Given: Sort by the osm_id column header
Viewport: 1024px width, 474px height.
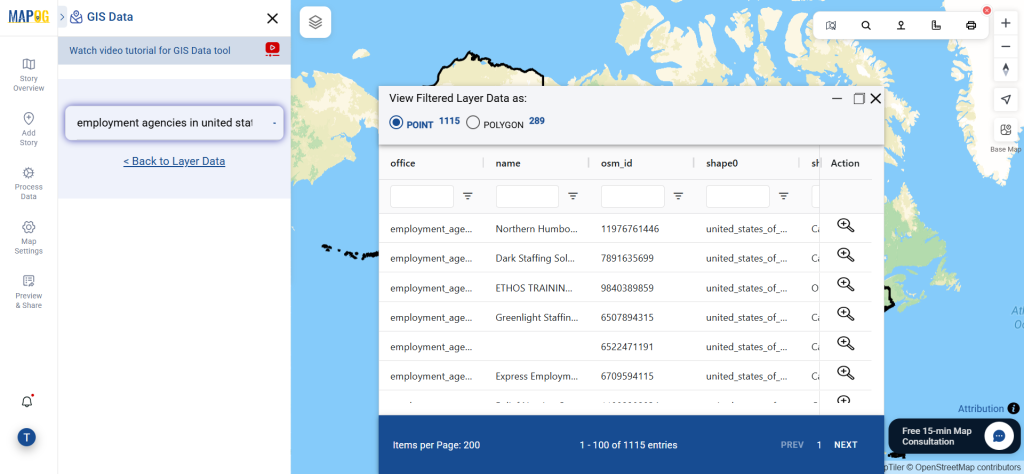Looking at the screenshot, I should 617,163.
